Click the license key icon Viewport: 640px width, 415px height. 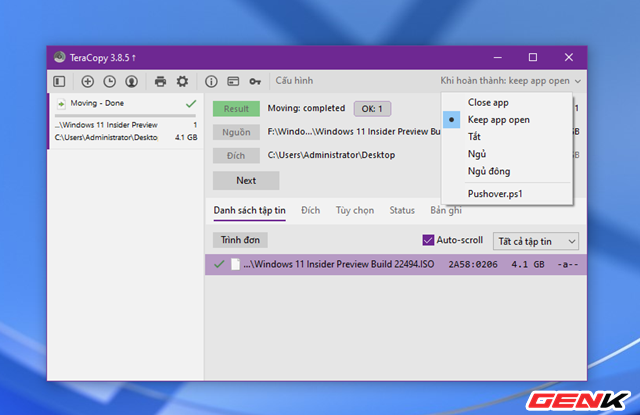coord(255,82)
